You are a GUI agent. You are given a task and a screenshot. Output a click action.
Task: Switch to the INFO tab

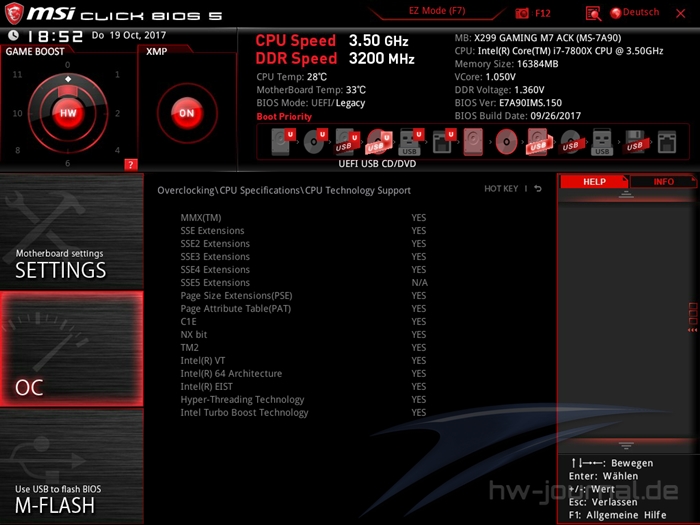click(x=663, y=182)
